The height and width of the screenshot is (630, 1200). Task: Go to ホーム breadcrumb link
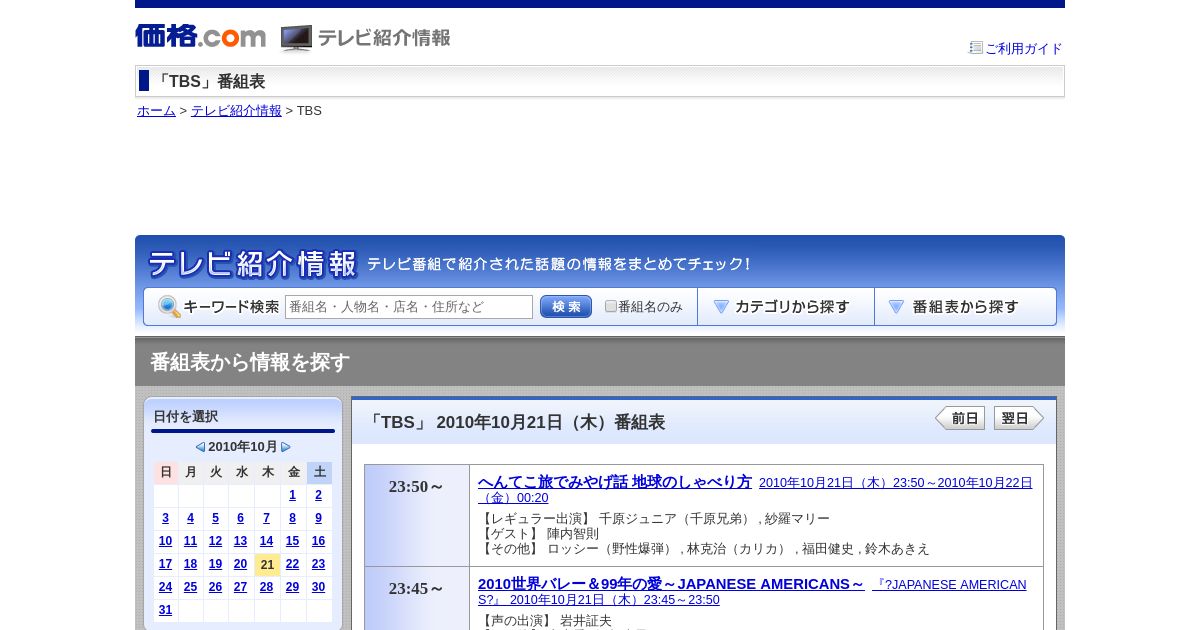156,111
